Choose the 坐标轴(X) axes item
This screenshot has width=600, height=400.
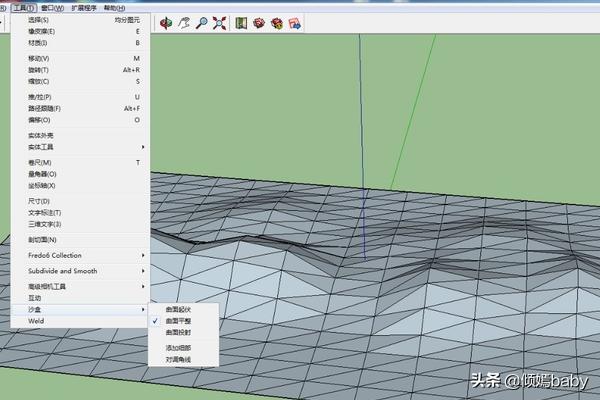point(80,186)
